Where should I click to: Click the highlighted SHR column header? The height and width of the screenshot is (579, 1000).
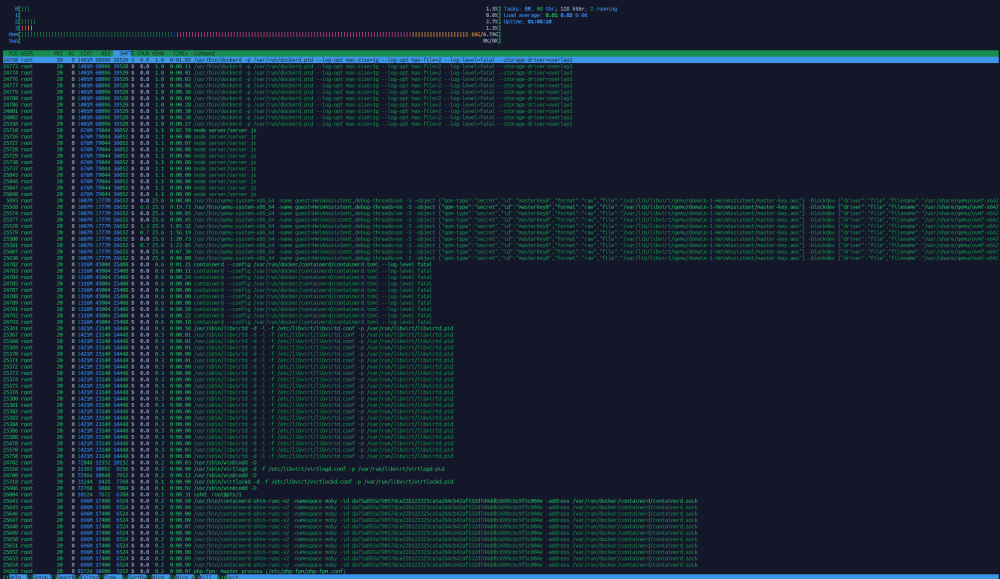click(x=124, y=54)
